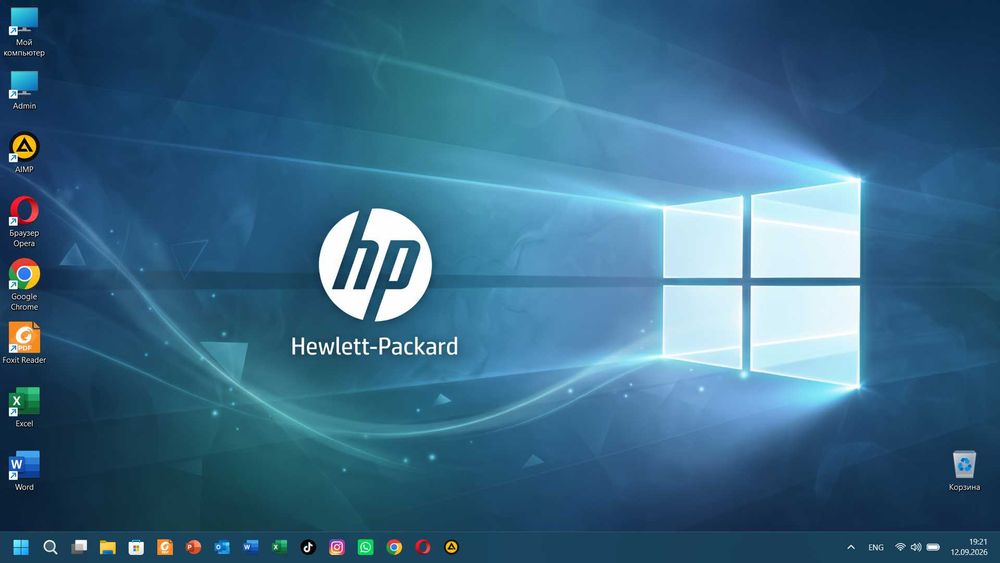Launch Word from the taskbar

coord(251,547)
